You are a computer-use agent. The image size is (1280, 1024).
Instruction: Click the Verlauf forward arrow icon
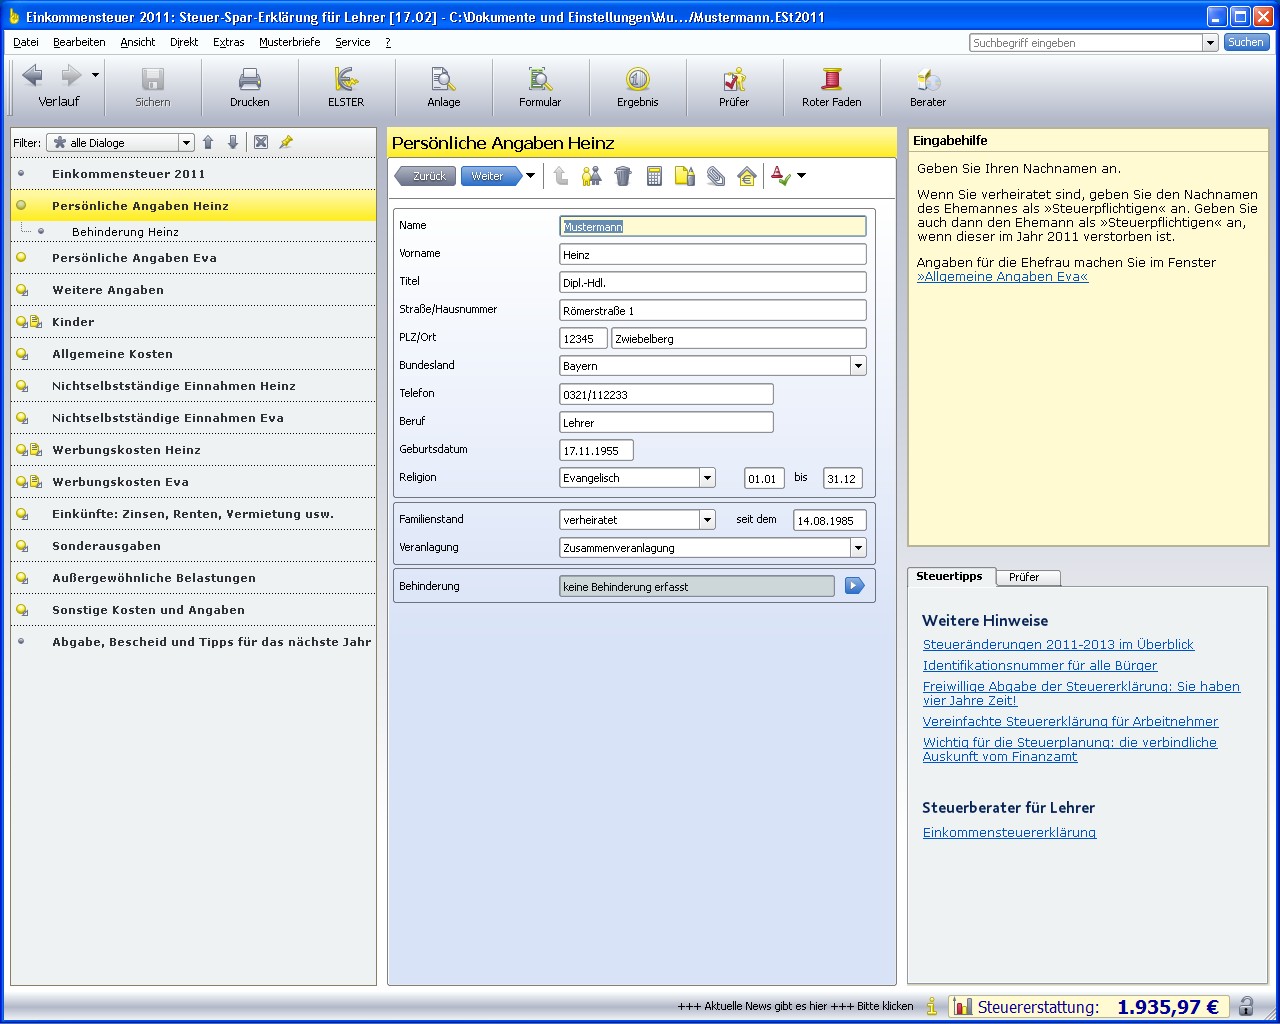click(71, 76)
